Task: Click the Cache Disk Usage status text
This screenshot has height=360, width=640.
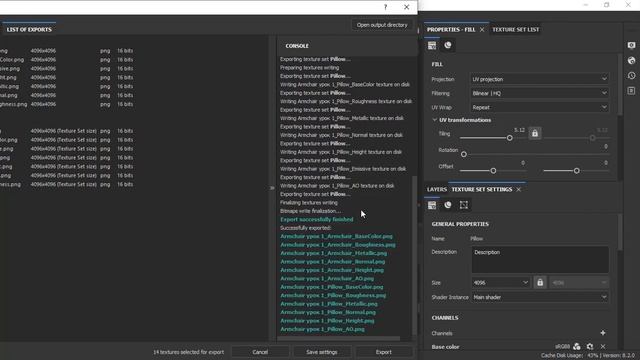Action: pos(570,356)
